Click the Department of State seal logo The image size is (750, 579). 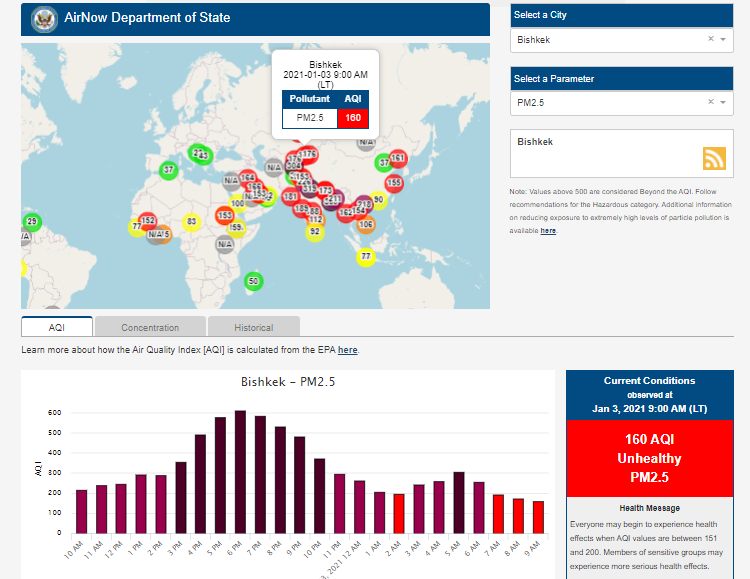44,18
